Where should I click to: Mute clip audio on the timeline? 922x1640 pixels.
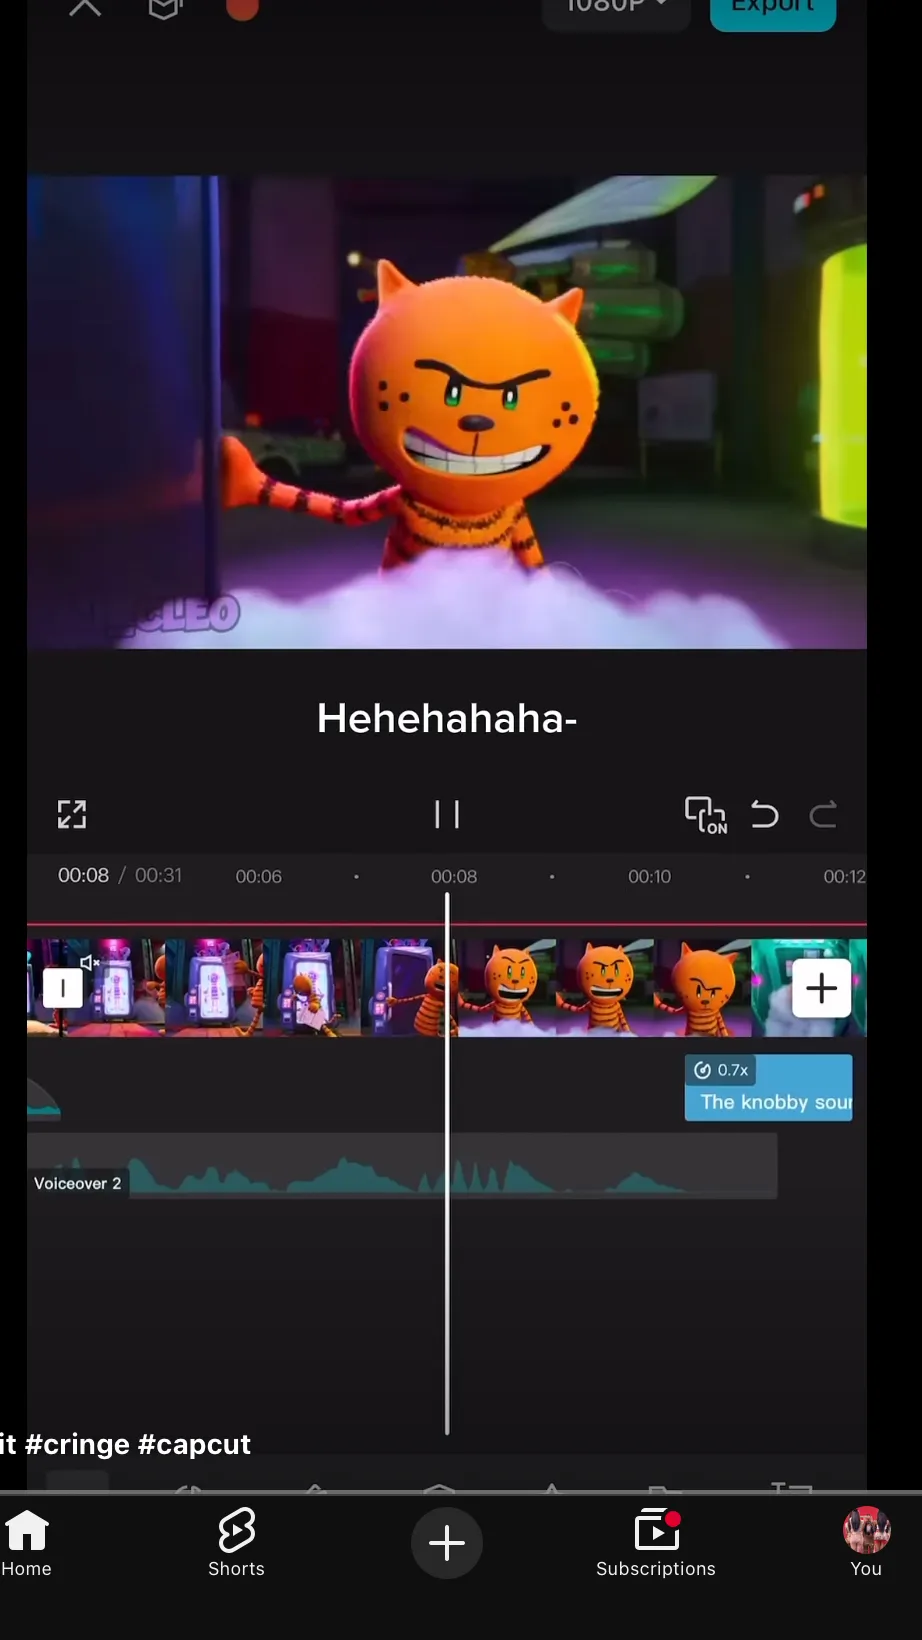pyautogui.click(x=89, y=962)
